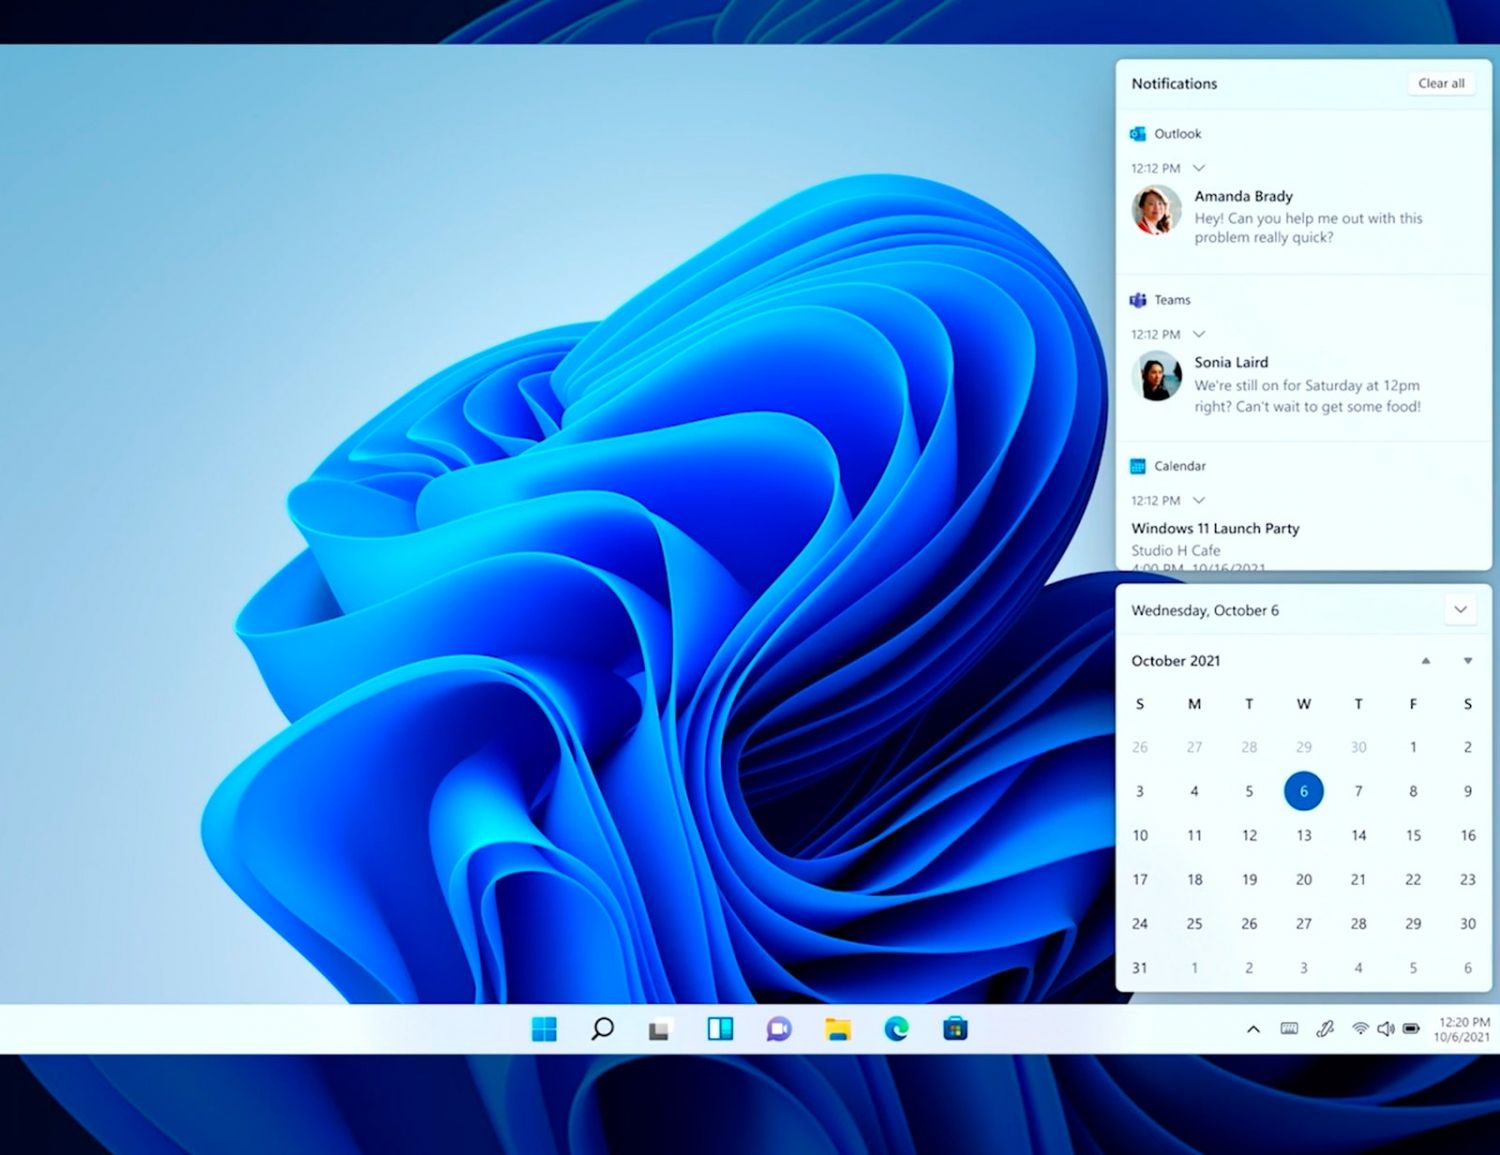The height and width of the screenshot is (1155, 1500).
Task: Open Task View on the taskbar
Action: click(x=660, y=1029)
